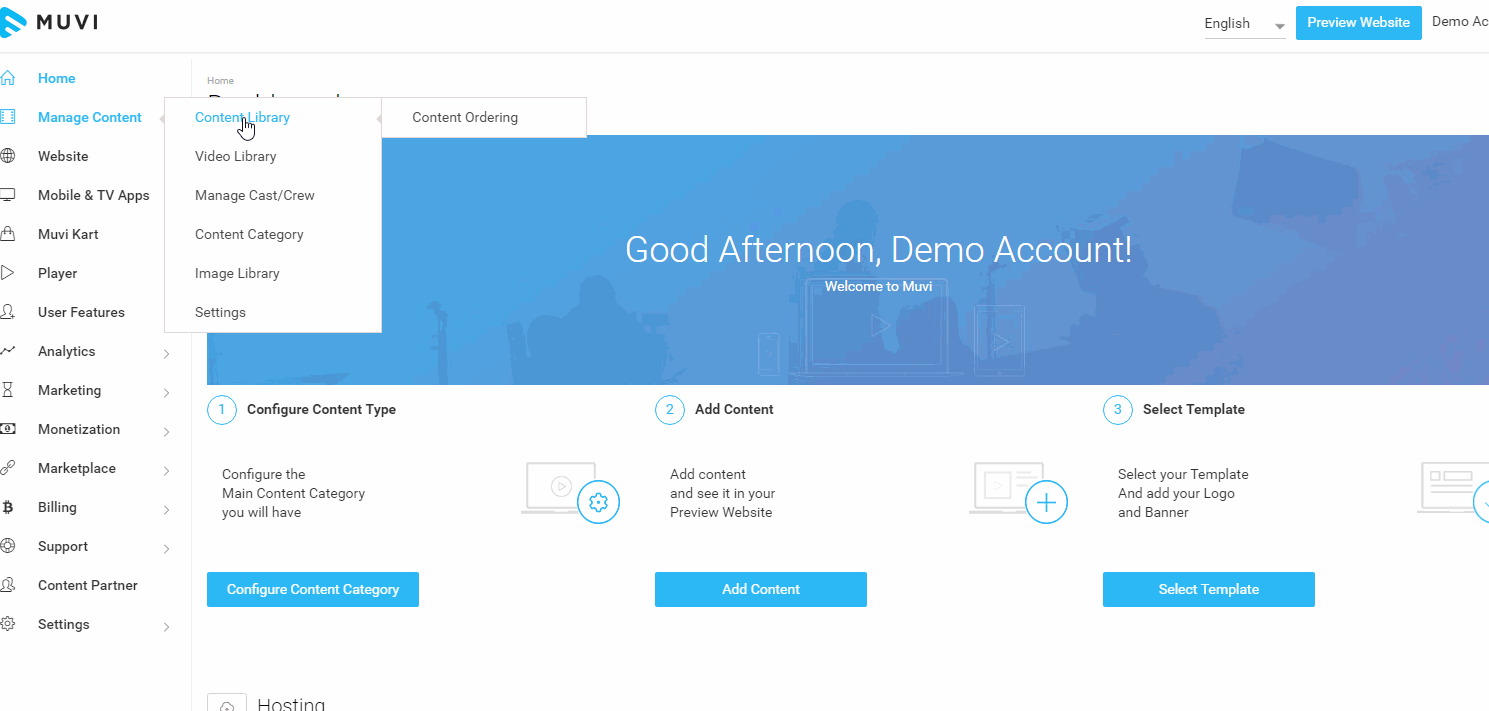
Task: Expand the Analytics chevron
Action: (167, 353)
